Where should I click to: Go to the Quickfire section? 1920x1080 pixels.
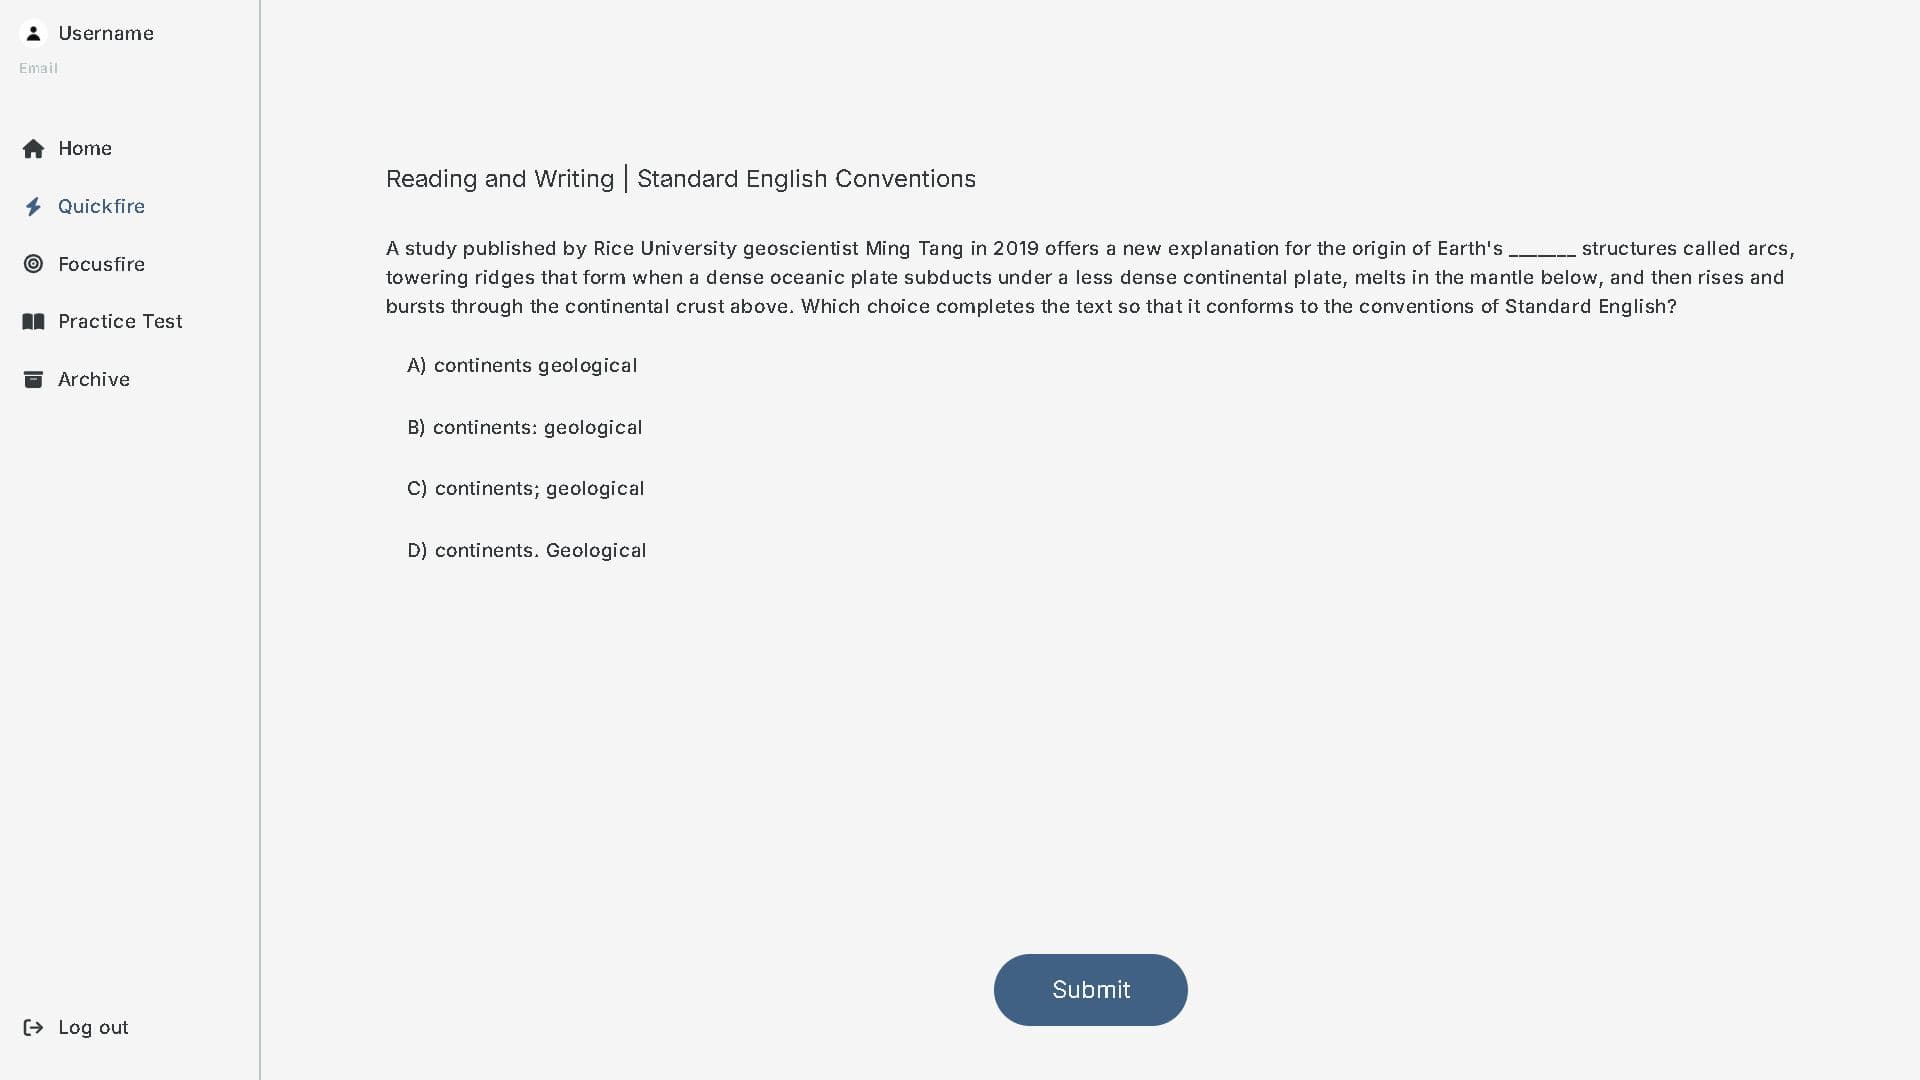tap(101, 207)
